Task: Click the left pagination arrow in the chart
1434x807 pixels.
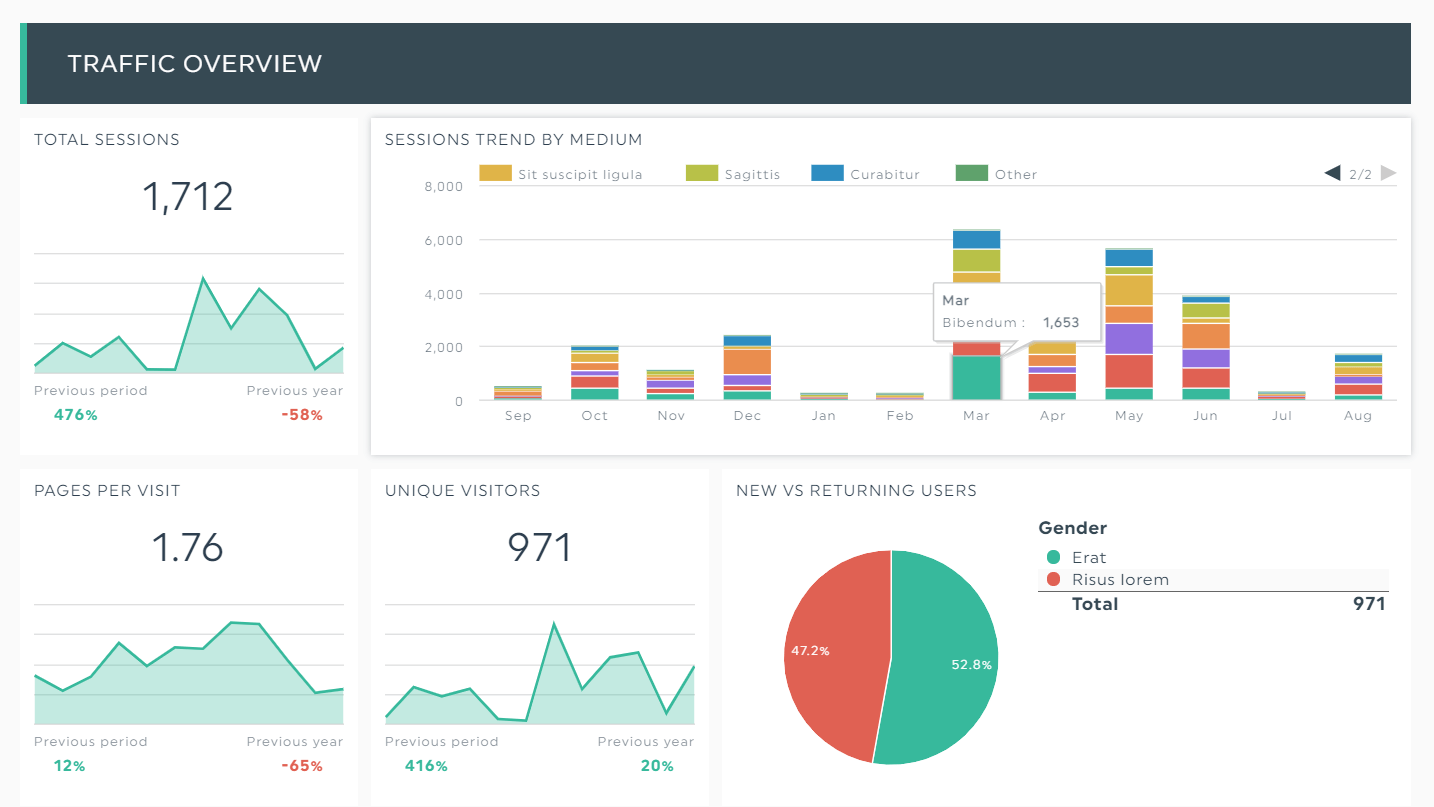Action: pos(1333,172)
